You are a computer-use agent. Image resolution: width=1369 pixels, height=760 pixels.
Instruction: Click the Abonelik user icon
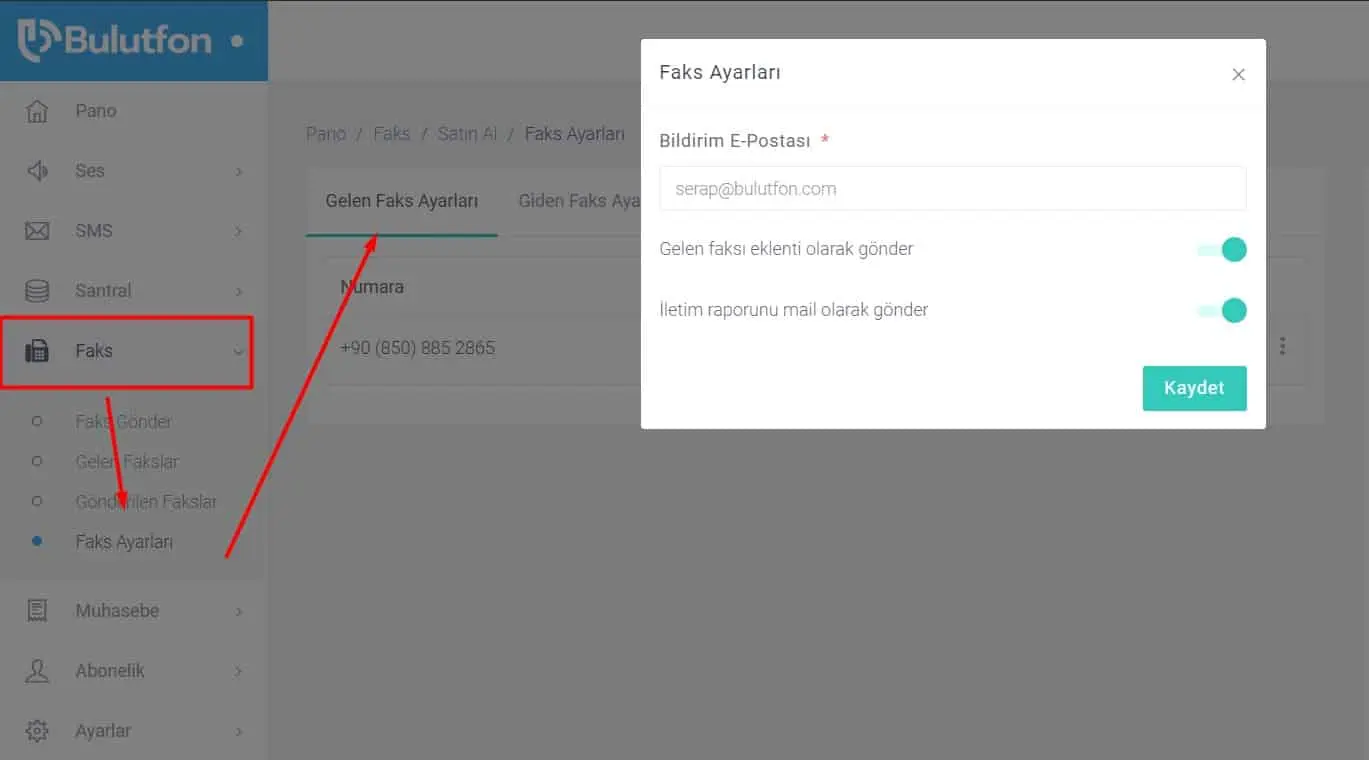pos(37,671)
